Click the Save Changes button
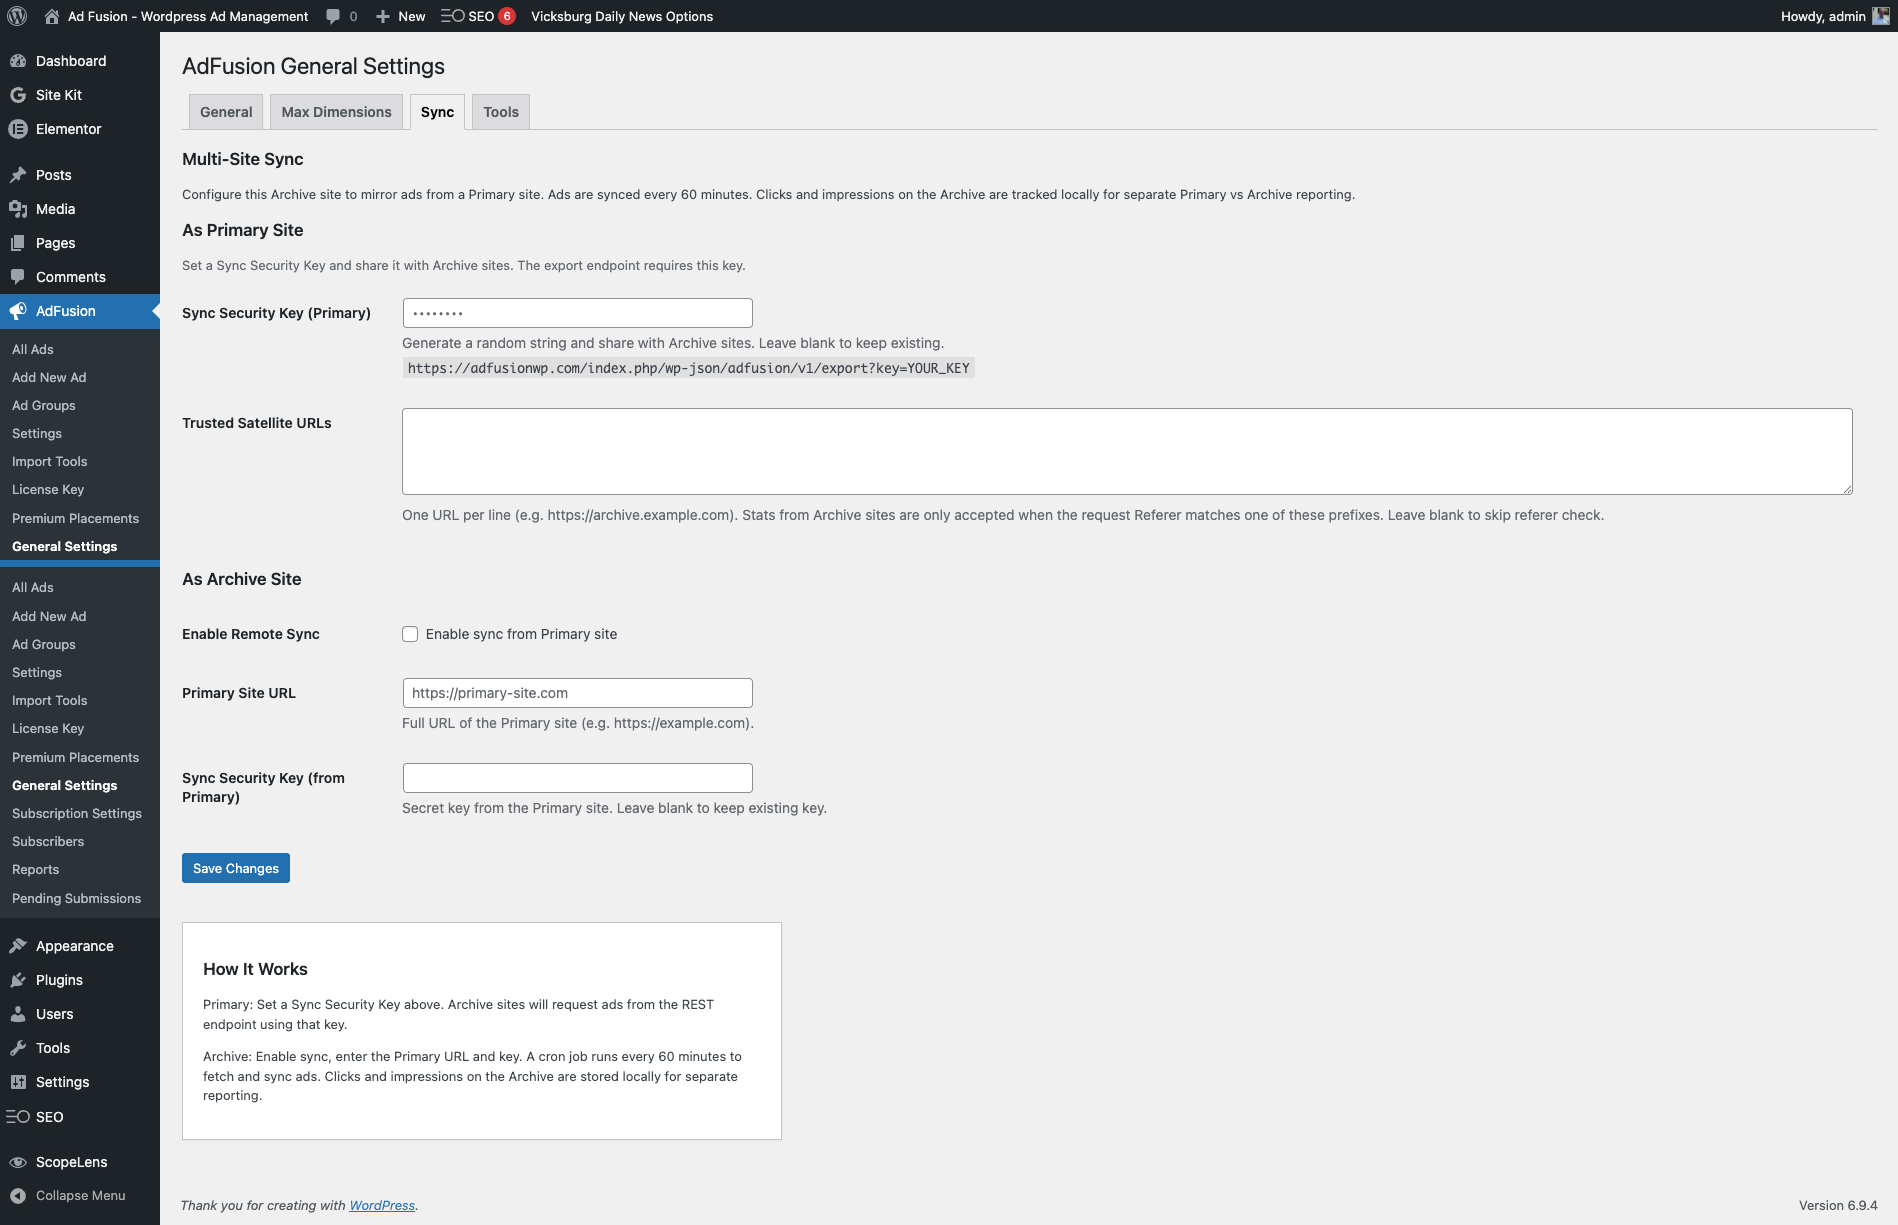Viewport: 1898px width, 1225px height. 236,868
